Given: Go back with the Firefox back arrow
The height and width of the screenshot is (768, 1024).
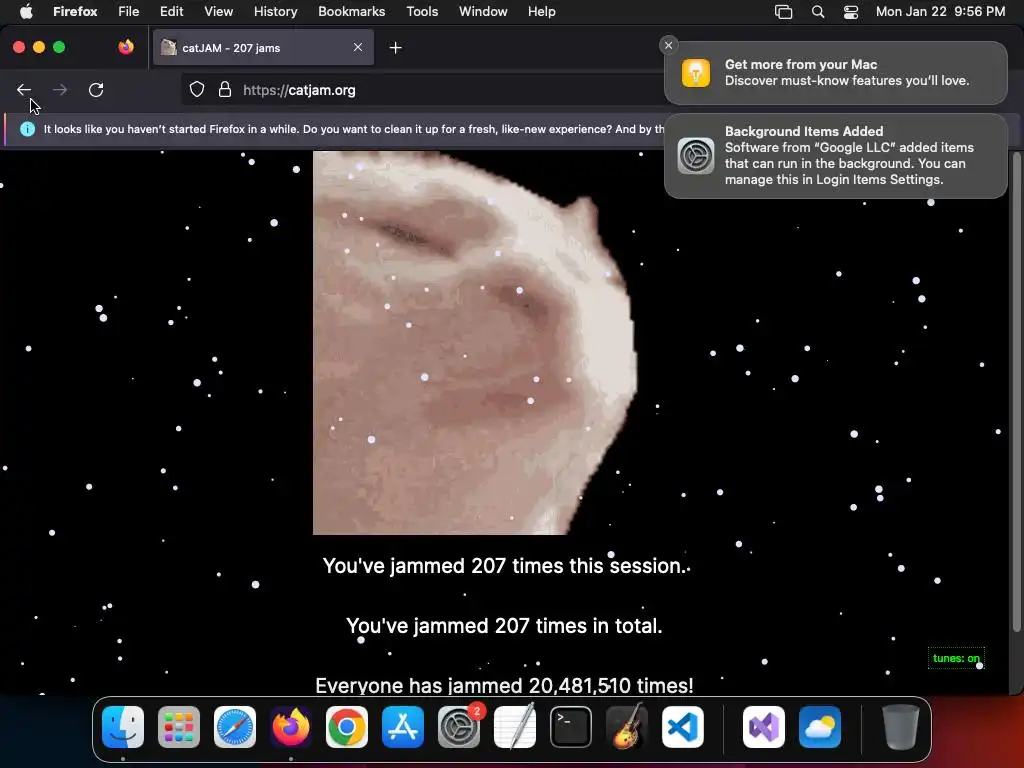Looking at the screenshot, I should click(x=24, y=89).
